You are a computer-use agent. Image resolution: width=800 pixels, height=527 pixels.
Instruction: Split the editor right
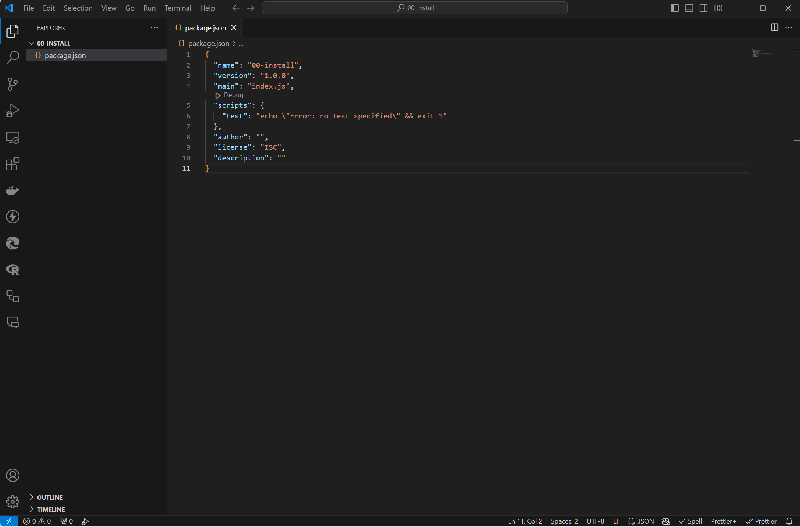774,28
